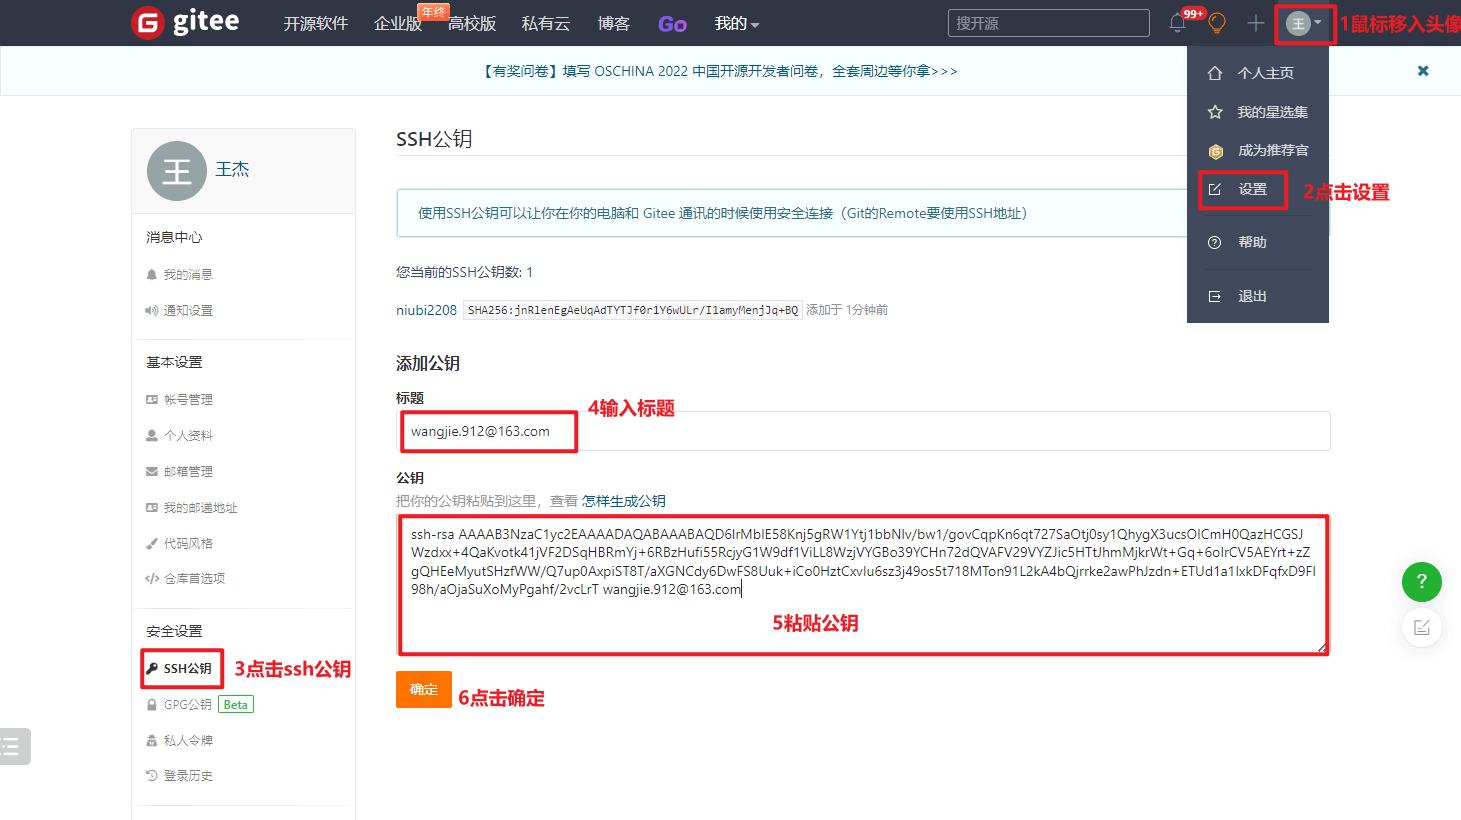Click the SHA256 fingerprint of the key
Screen dimensions: 1461x820
coord(633,310)
